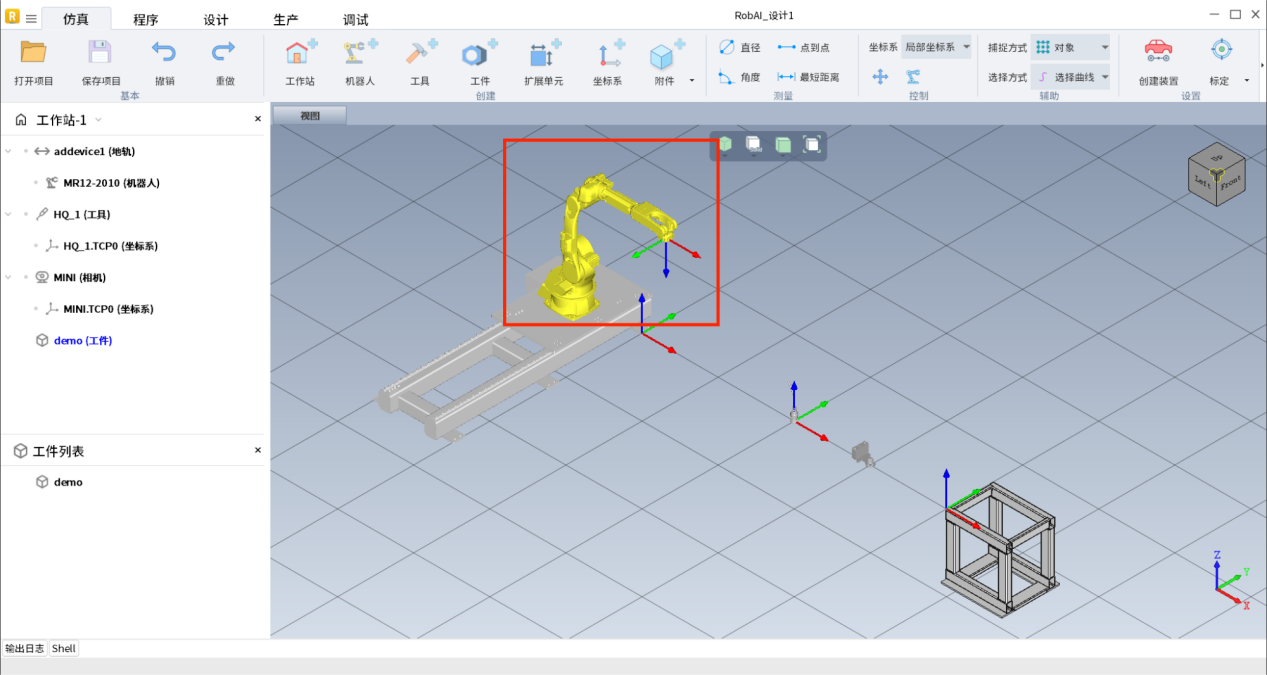The height and width of the screenshot is (675, 1267).
Task: Collapse the MINI (相机) tree node
Action: coord(9,277)
